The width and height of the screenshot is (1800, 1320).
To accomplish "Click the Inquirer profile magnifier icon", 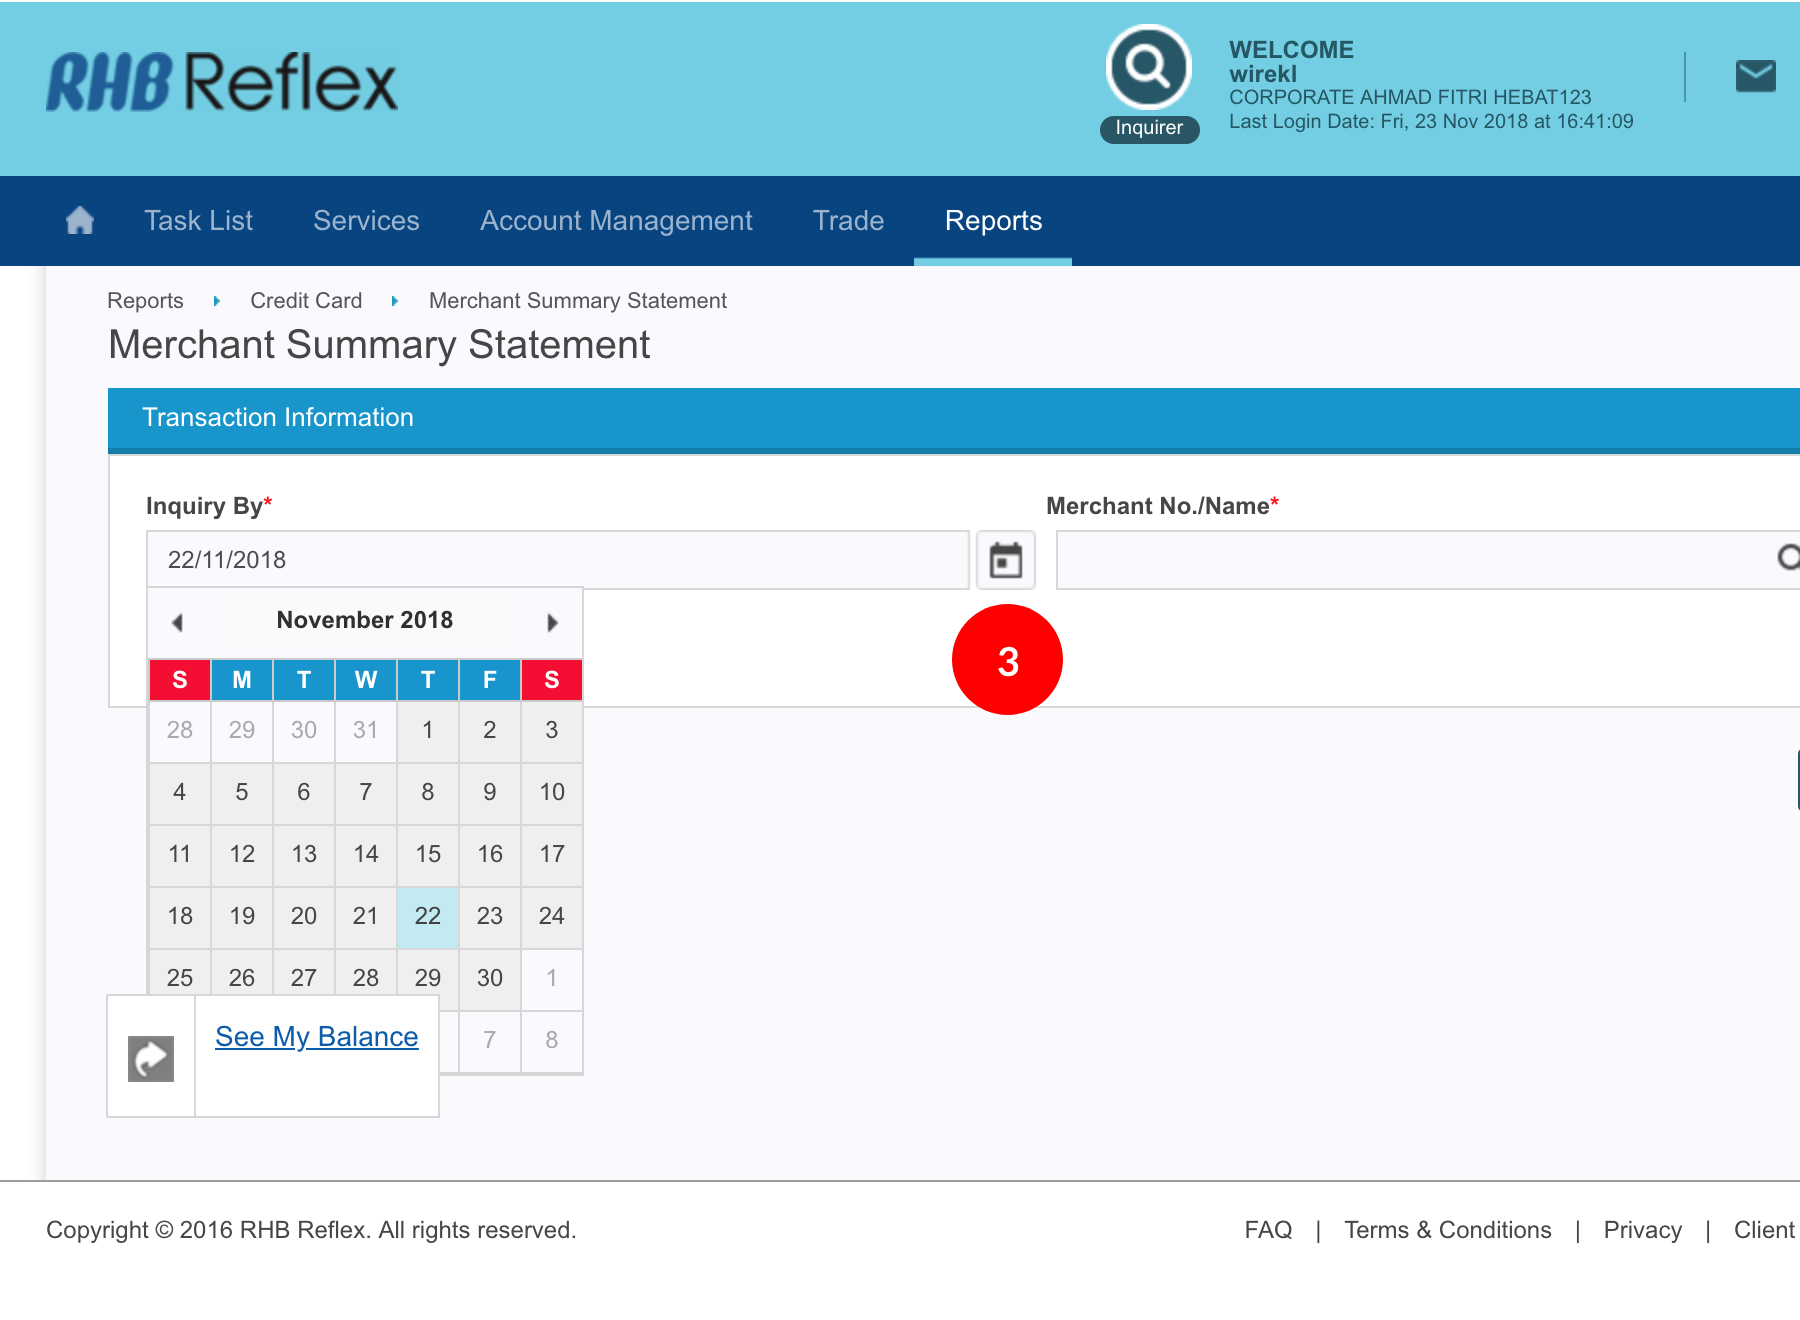I will (x=1148, y=68).
